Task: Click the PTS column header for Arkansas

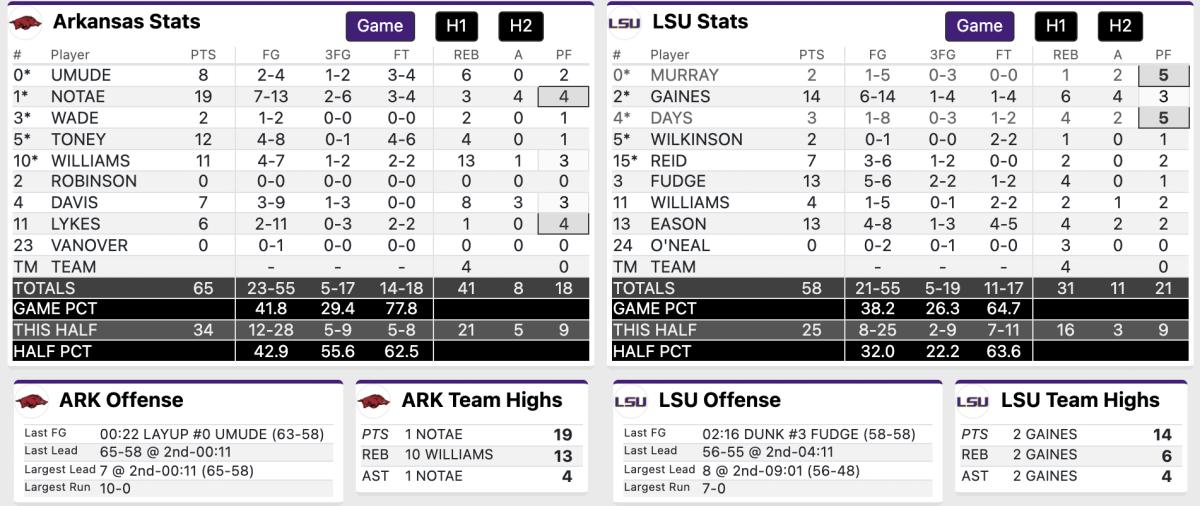Action: click(203, 55)
